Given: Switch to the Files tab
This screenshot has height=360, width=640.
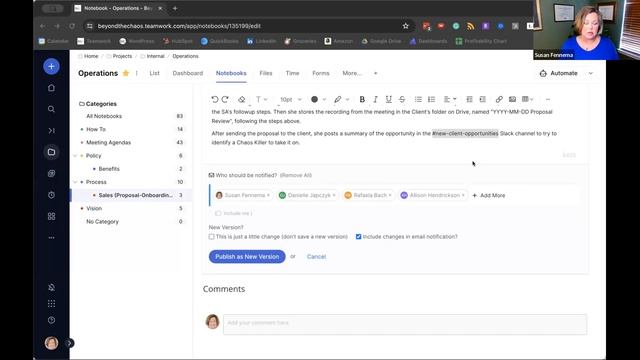Looking at the screenshot, I should click(x=266, y=73).
